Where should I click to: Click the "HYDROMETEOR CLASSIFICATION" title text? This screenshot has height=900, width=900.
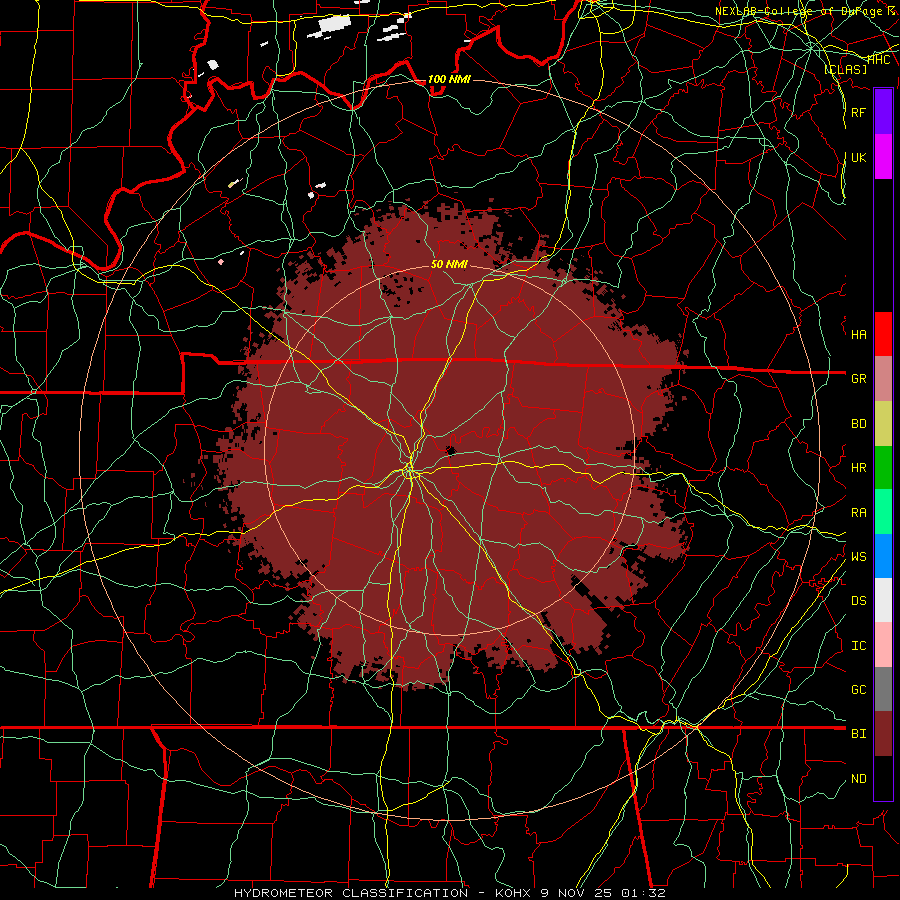[351, 893]
